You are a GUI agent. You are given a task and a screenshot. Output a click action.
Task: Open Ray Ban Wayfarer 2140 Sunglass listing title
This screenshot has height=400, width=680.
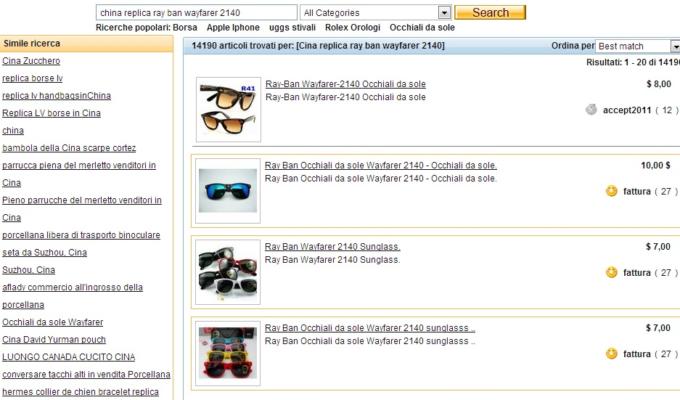point(332,246)
